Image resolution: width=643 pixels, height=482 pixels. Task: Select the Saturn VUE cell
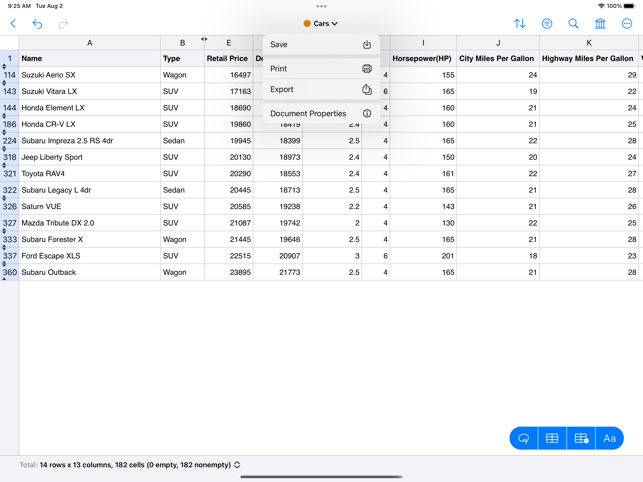point(89,206)
